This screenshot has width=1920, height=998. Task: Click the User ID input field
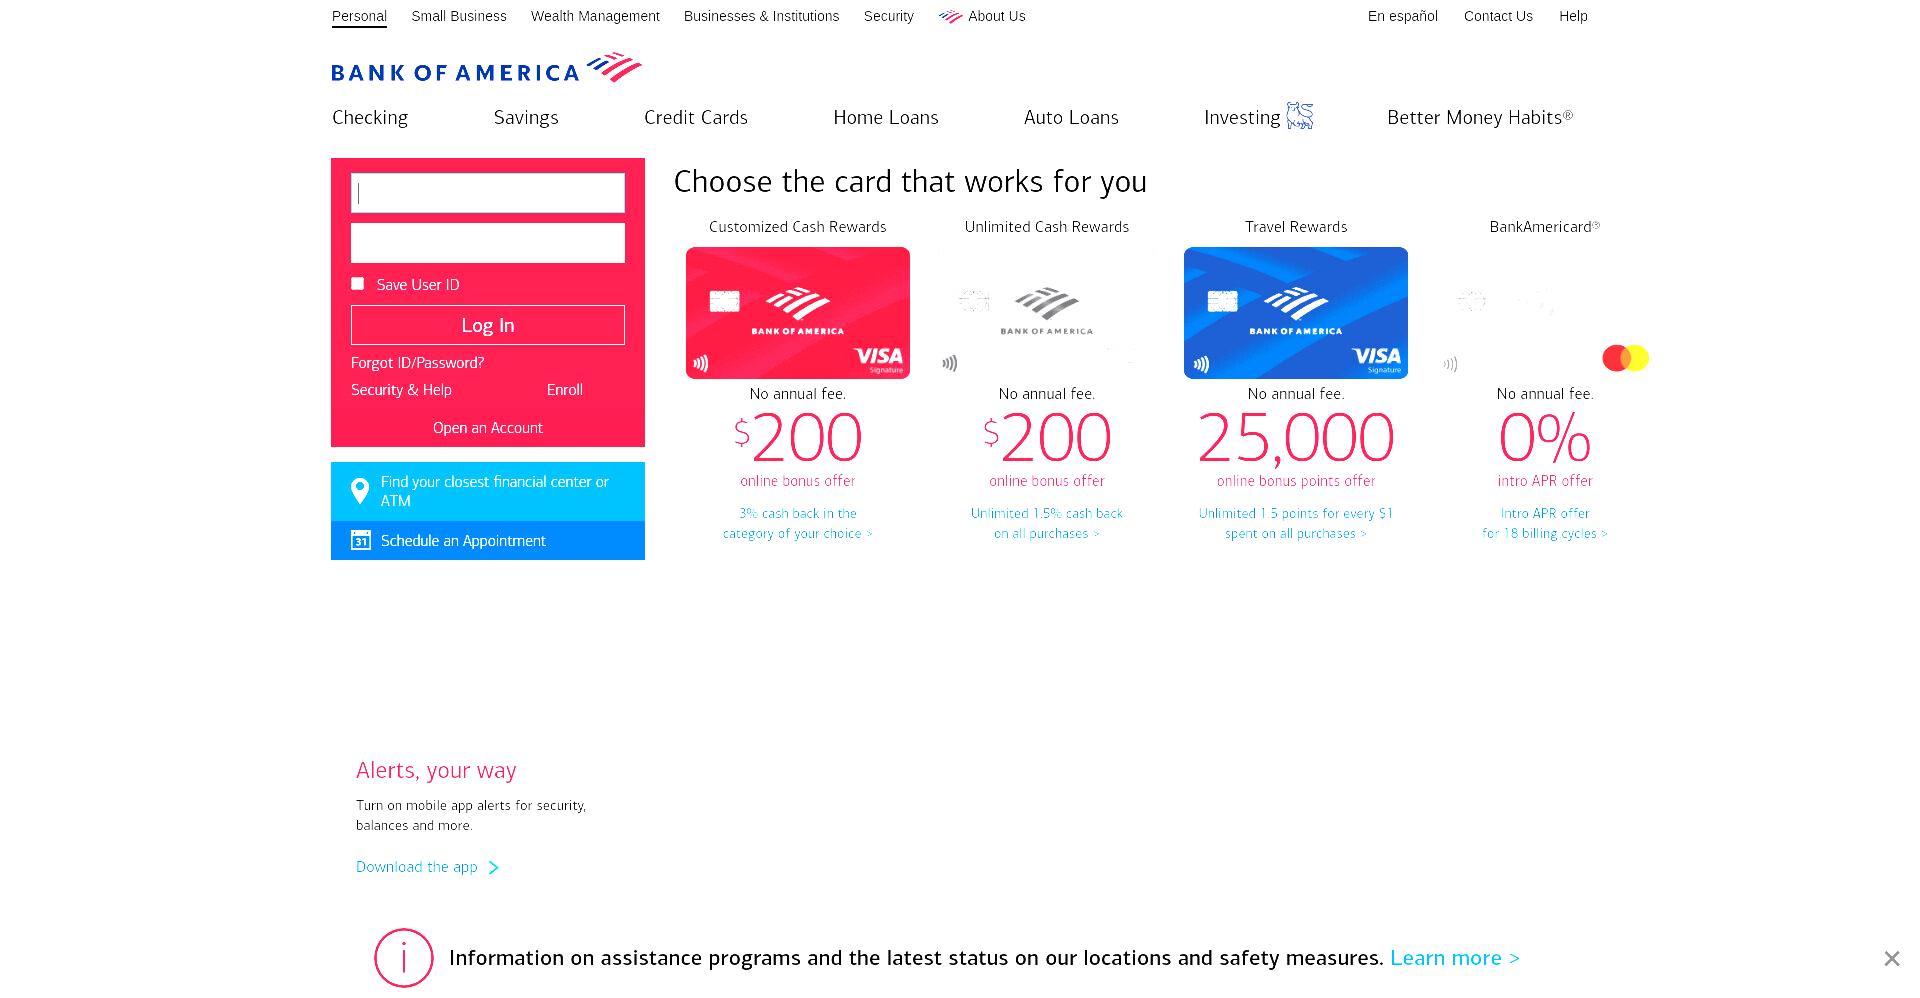click(488, 193)
